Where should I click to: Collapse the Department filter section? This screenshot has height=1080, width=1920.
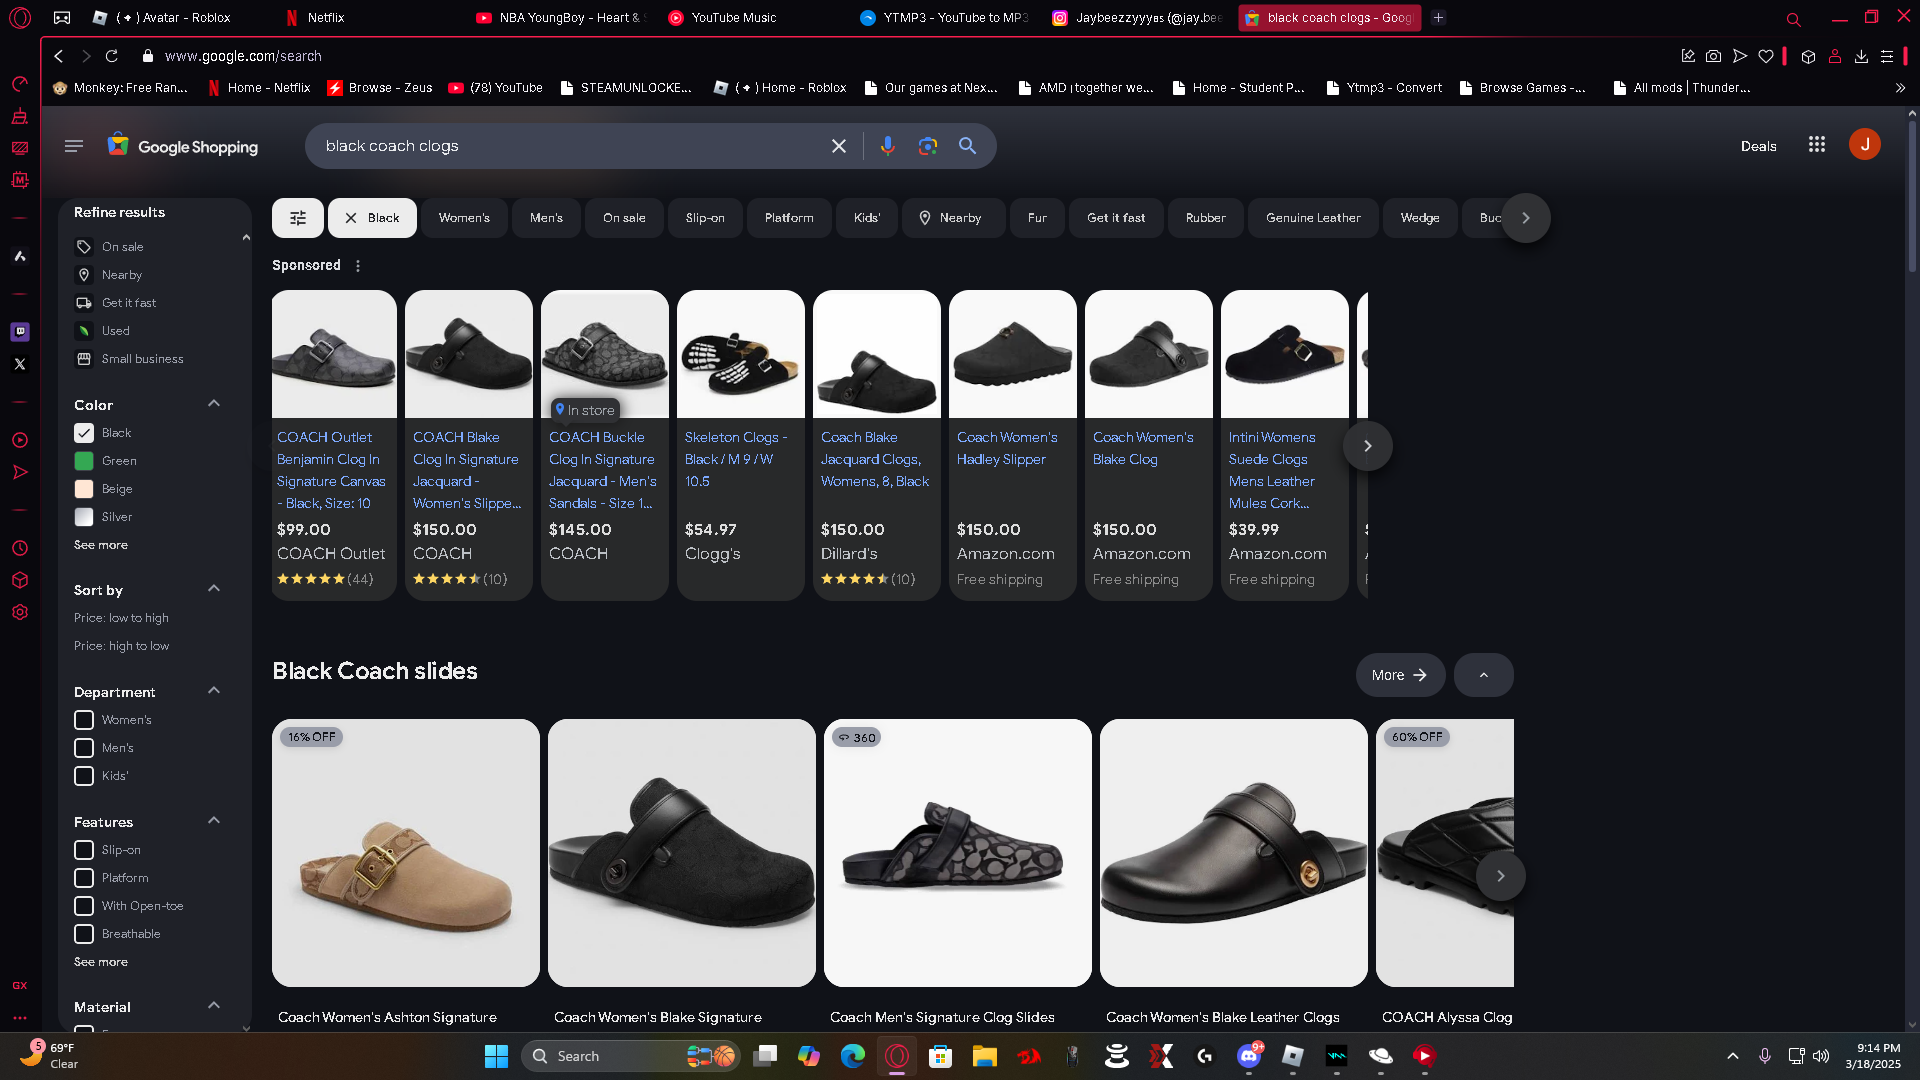(x=213, y=691)
